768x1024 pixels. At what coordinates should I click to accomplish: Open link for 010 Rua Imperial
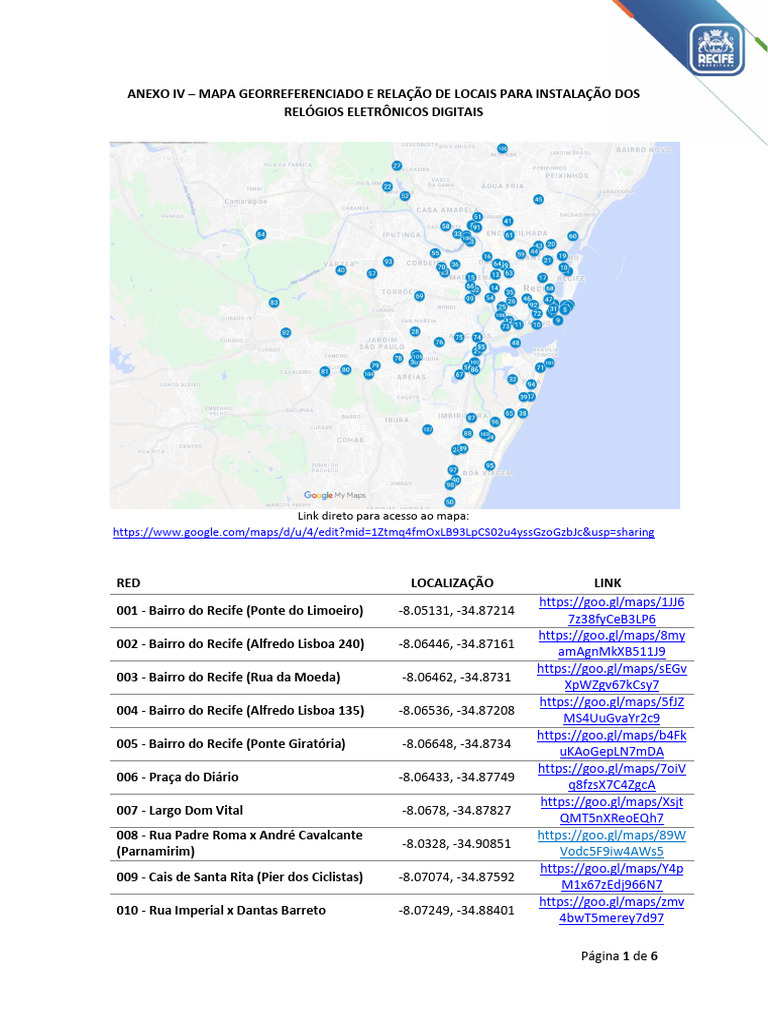click(x=611, y=910)
